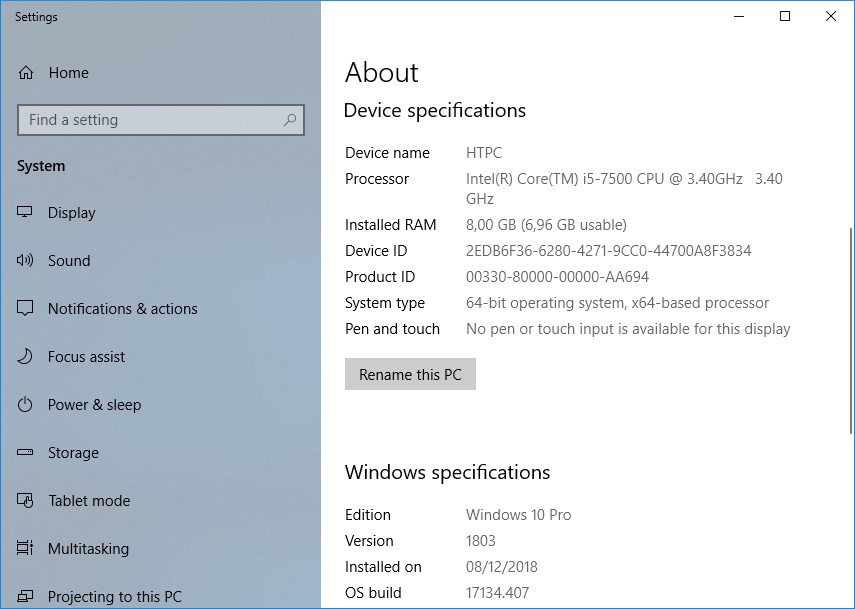
Task: Close the Settings window
Action: (x=831, y=16)
